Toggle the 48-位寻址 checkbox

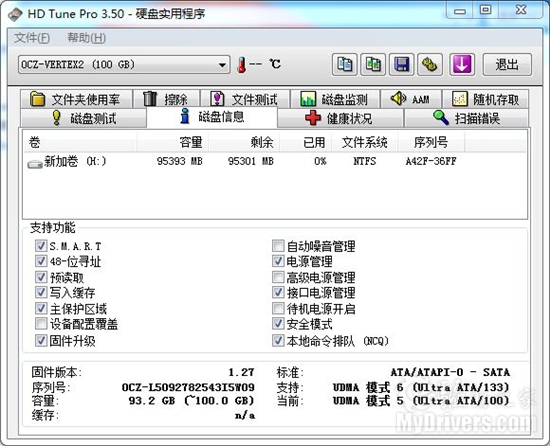[x=41, y=261]
